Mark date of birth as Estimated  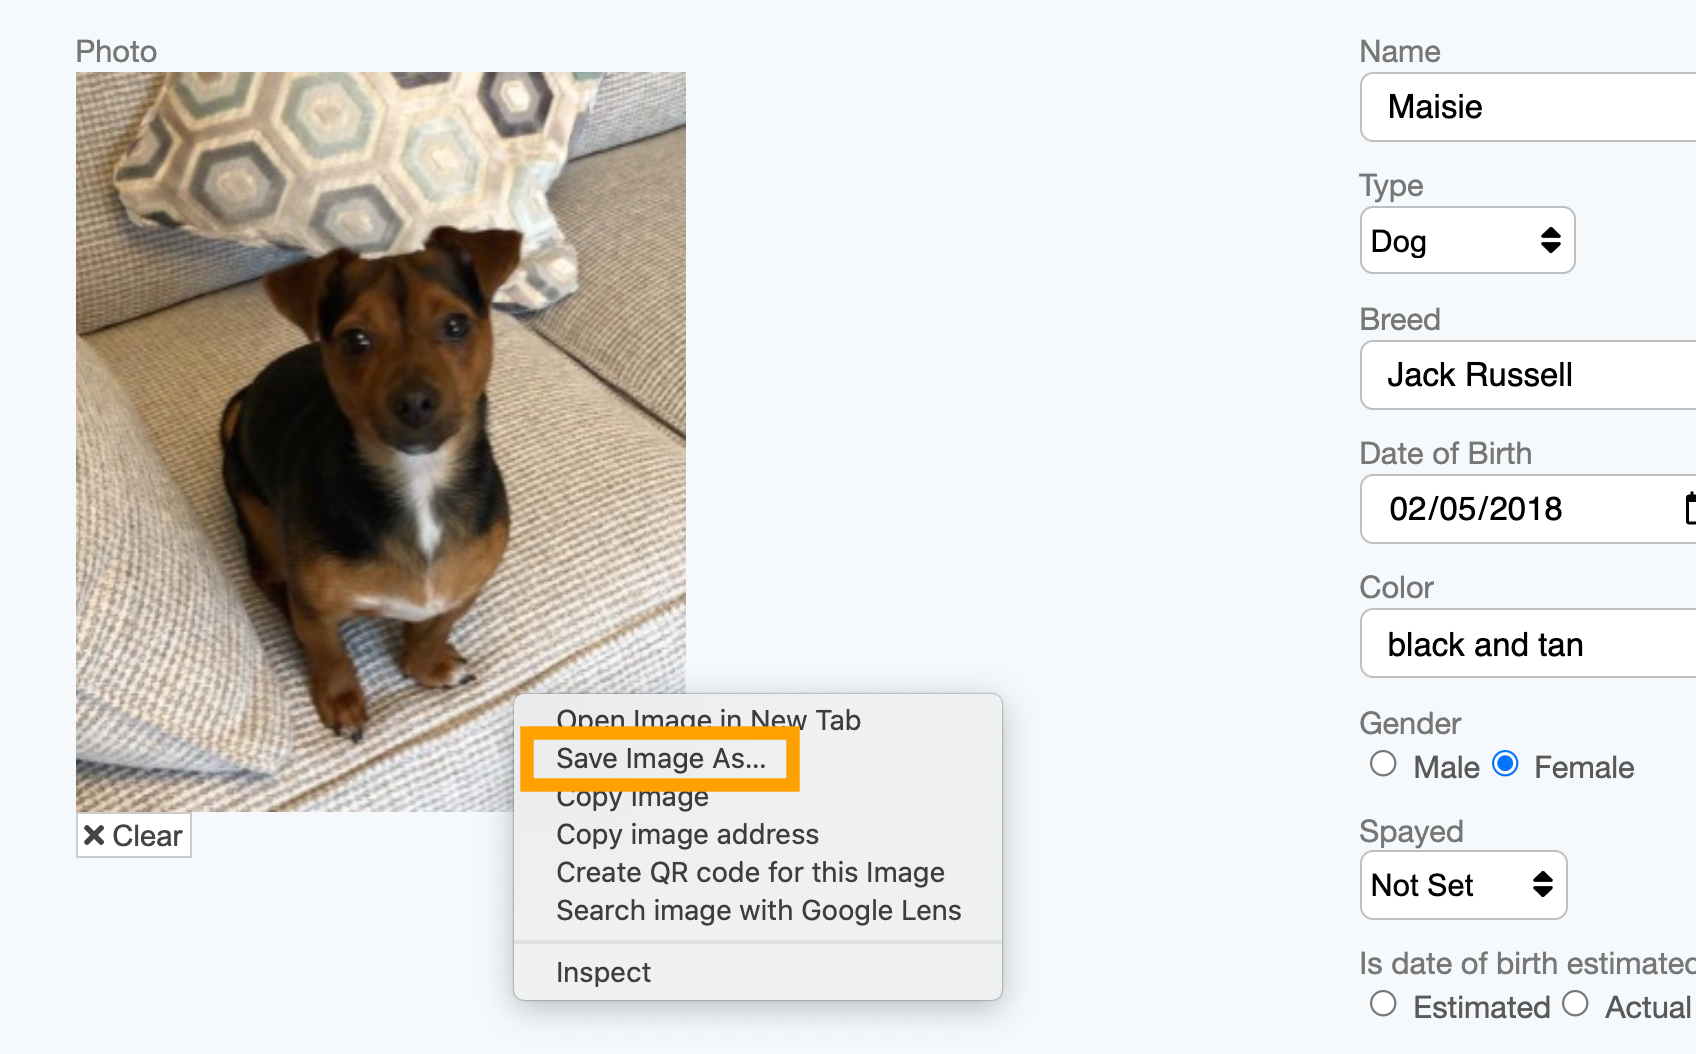point(1383,1004)
